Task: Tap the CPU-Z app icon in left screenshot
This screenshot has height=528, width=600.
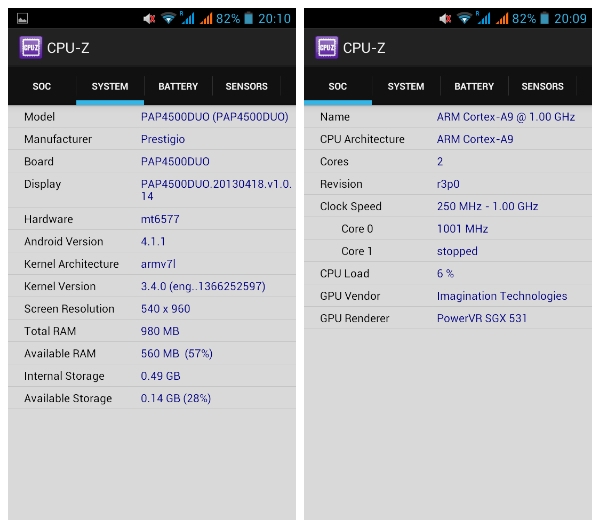Action: [31, 47]
